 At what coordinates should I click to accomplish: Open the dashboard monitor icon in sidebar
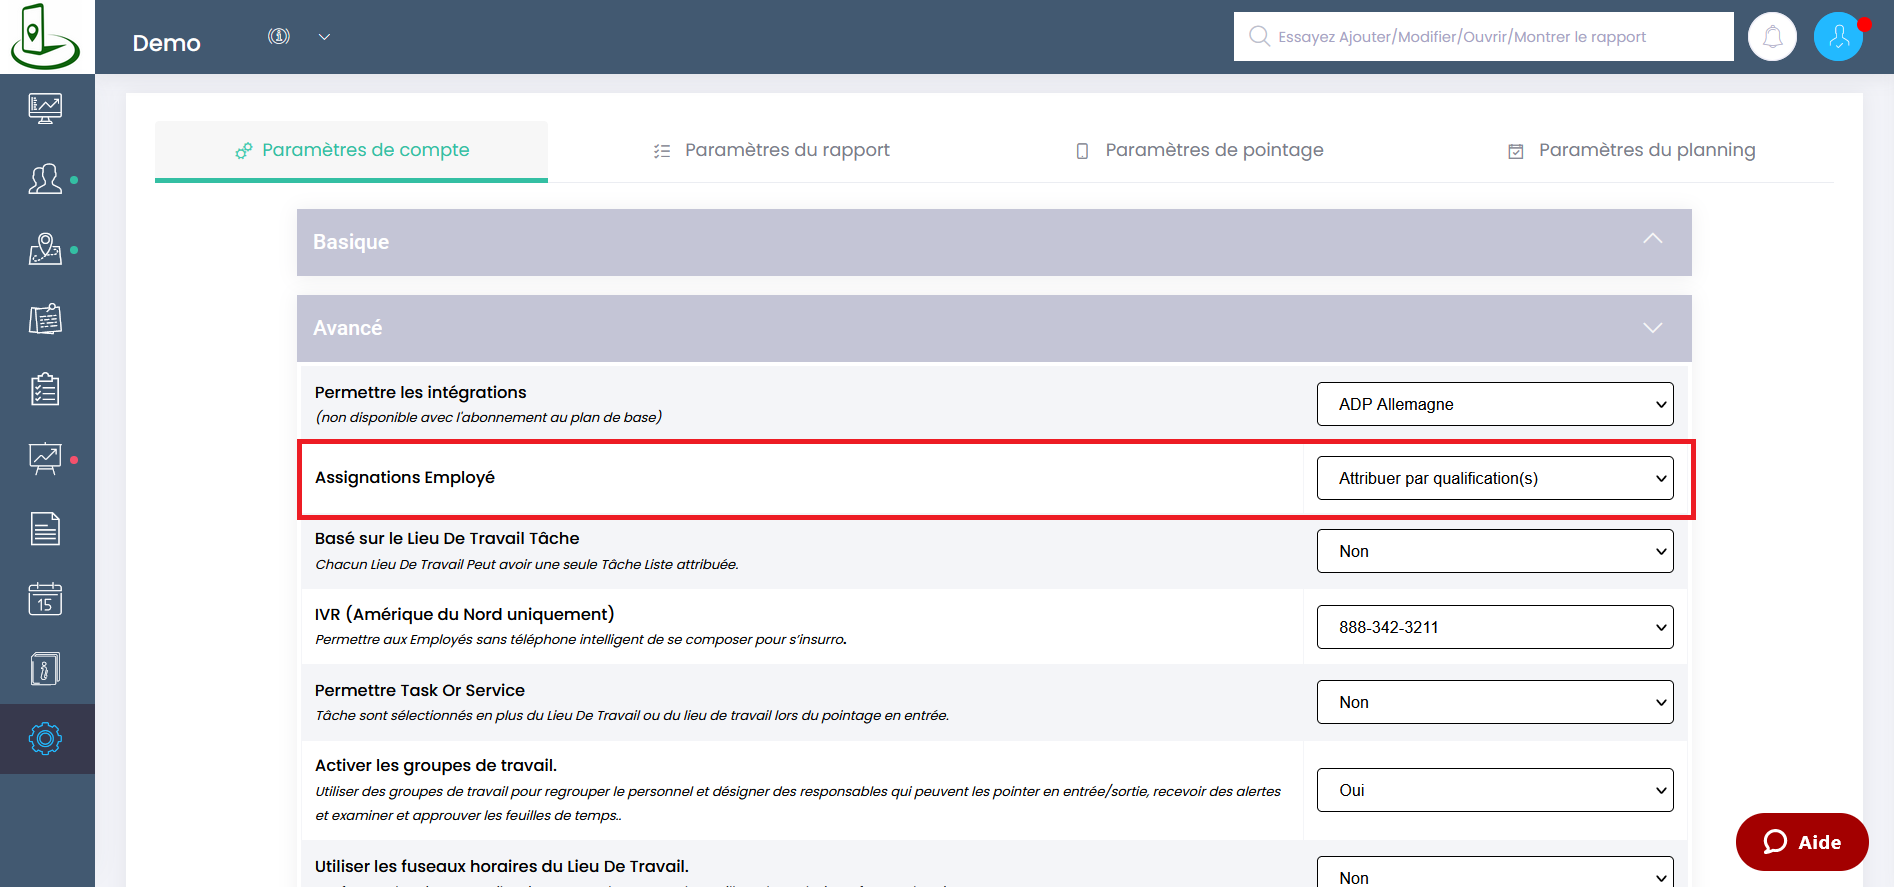pos(45,108)
